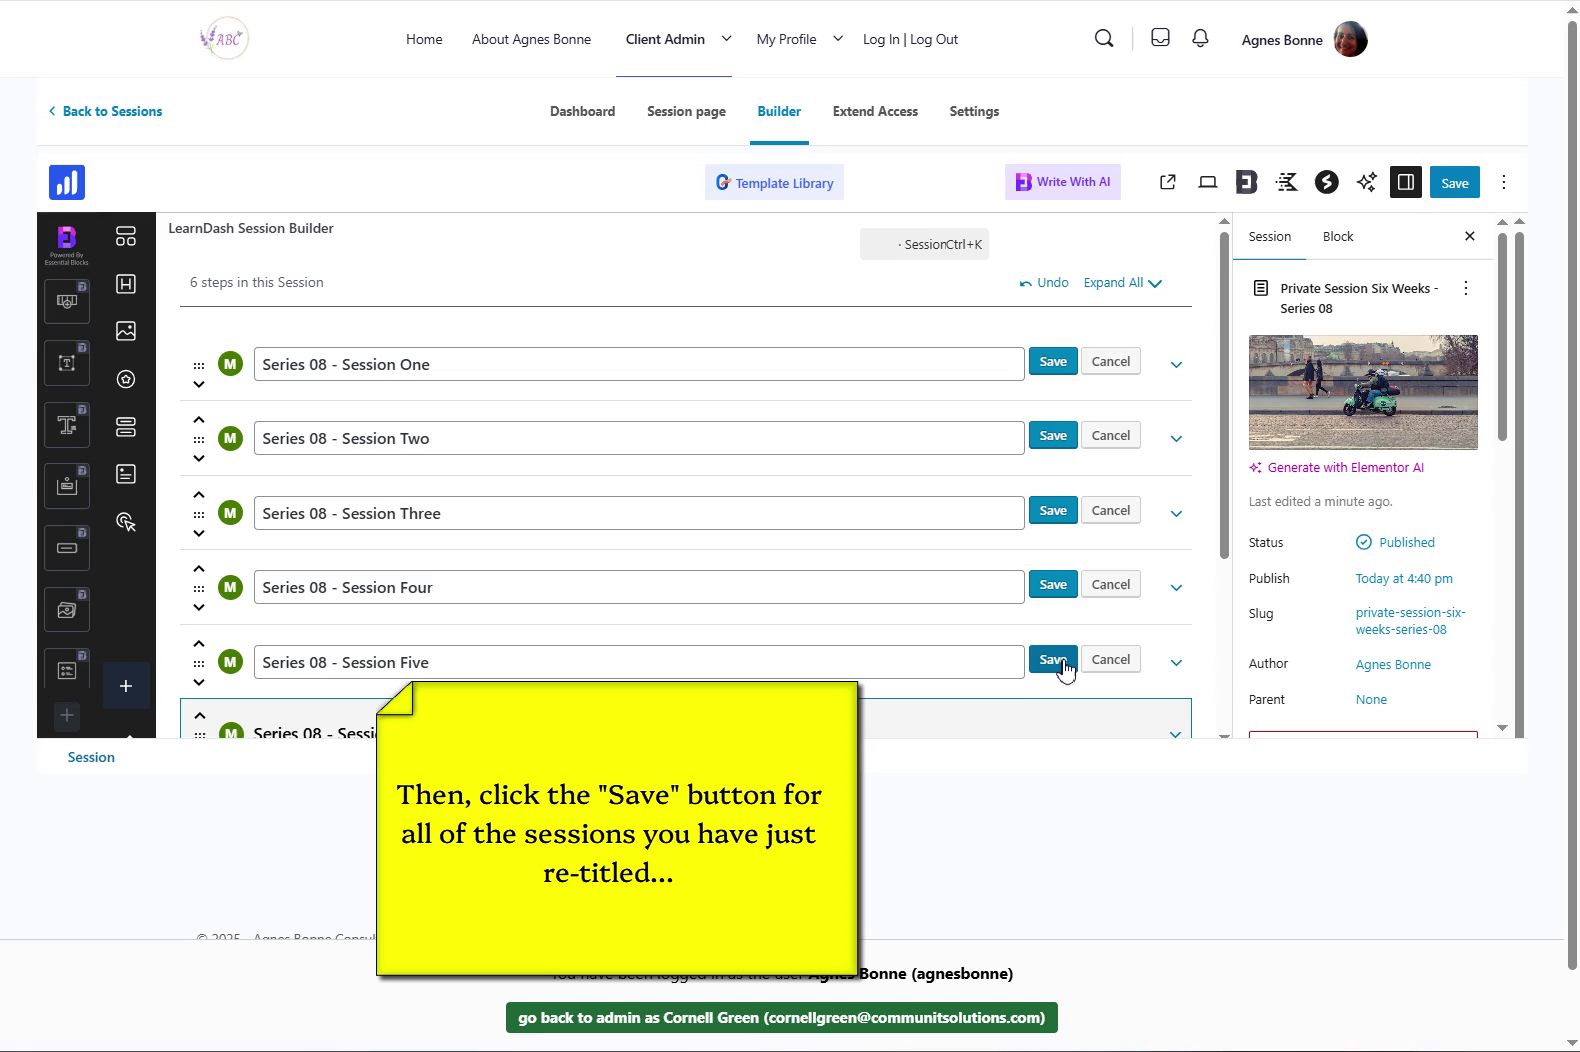The height and width of the screenshot is (1052, 1580).
Task: Cancel editing Session Two title
Action: tap(1110, 436)
